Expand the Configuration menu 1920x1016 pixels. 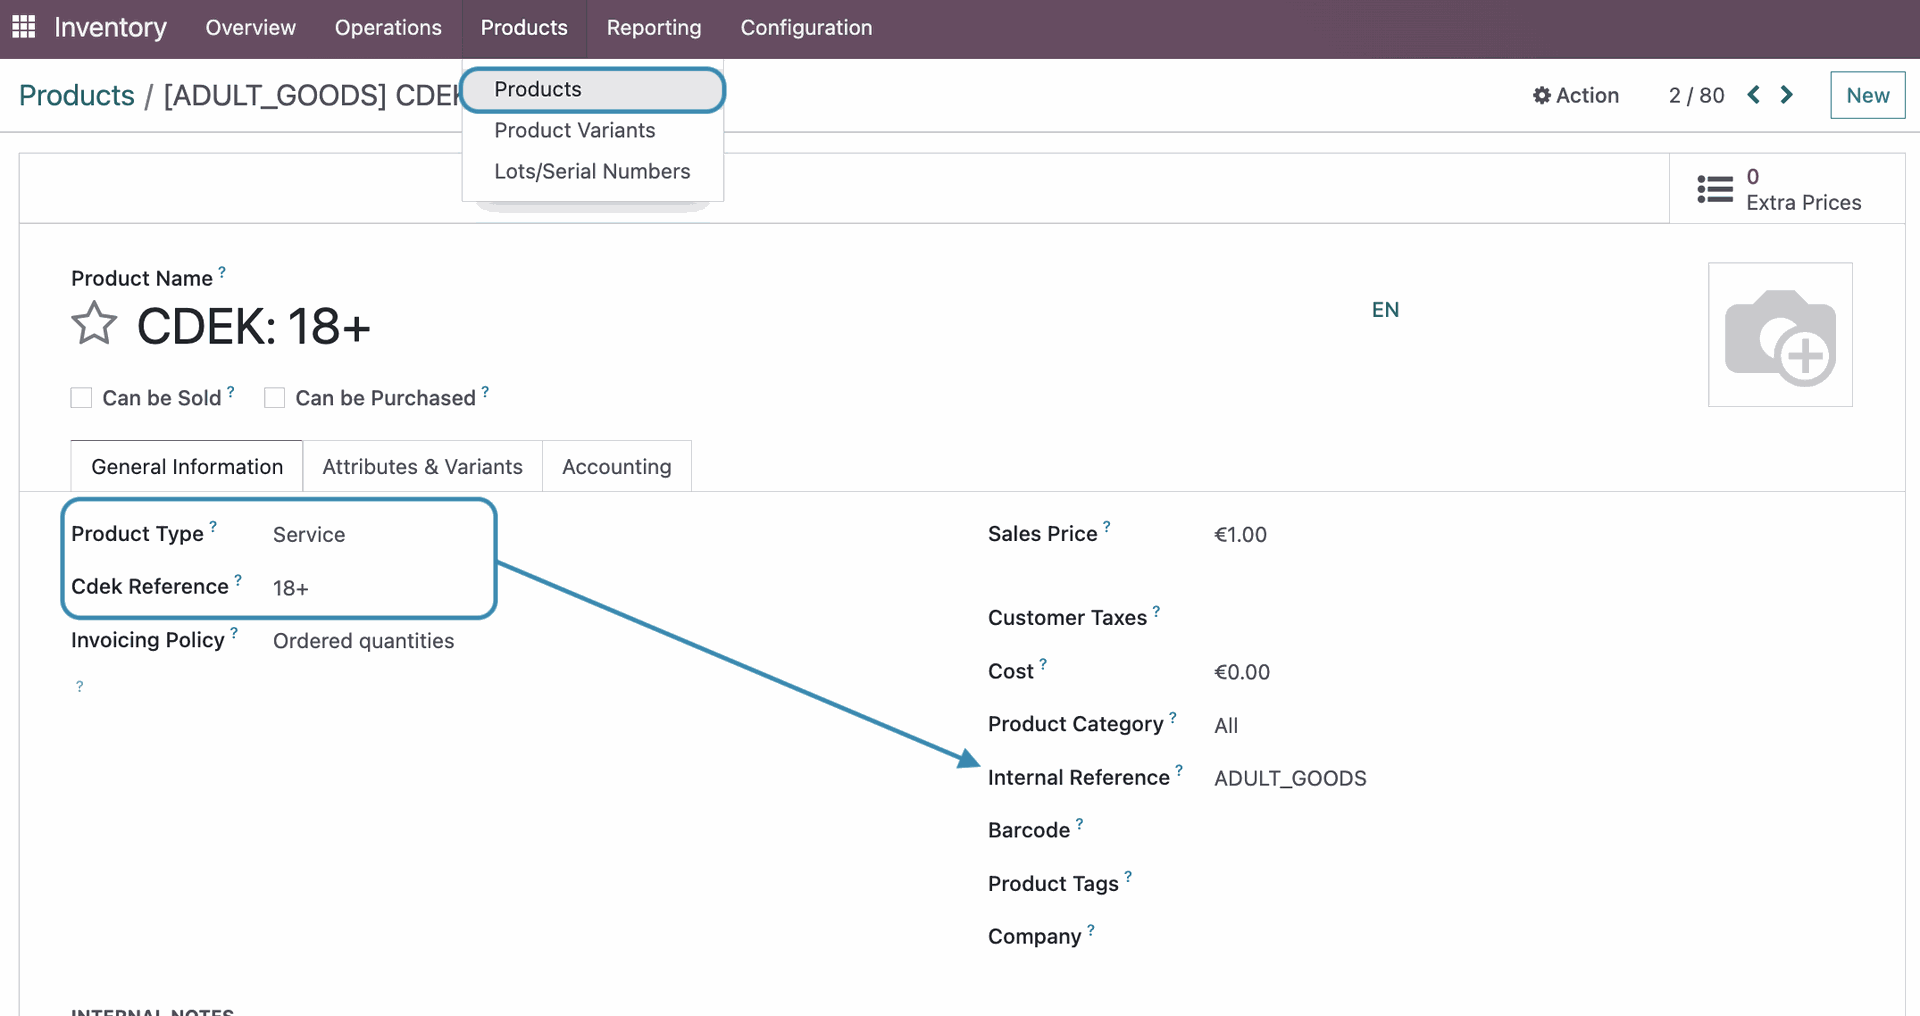[x=806, y=28]
